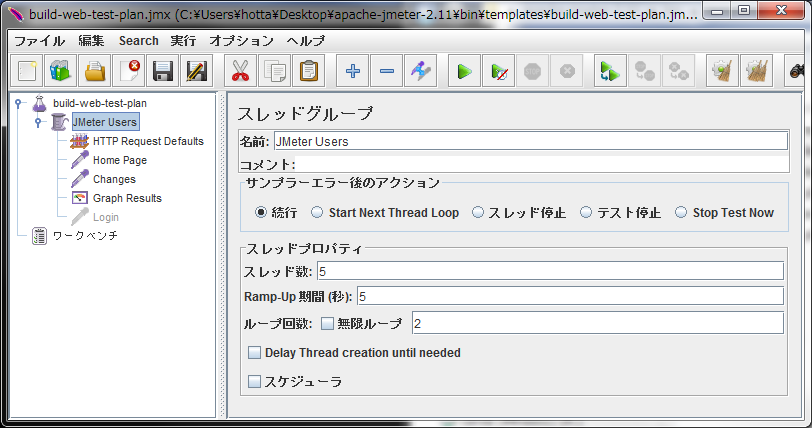The height and width of the screenshot is (428, 812).
Task: Maximize the JMeter window
Action: pos(744,11)
